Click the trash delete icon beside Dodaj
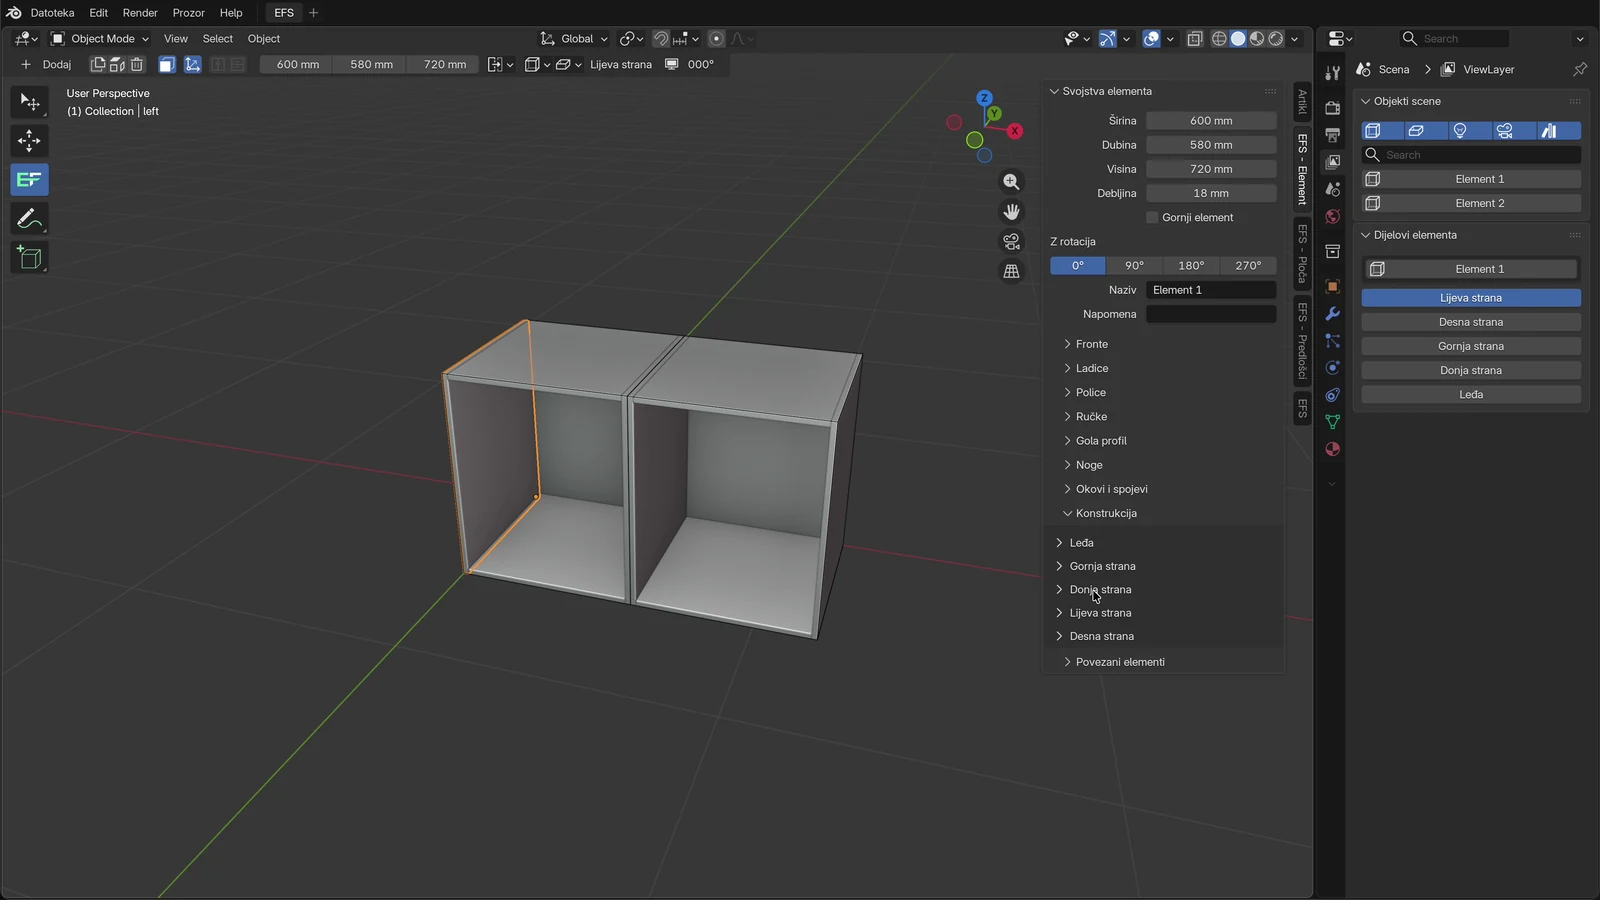Screen dimensions: 1600x900 (137, 64)
